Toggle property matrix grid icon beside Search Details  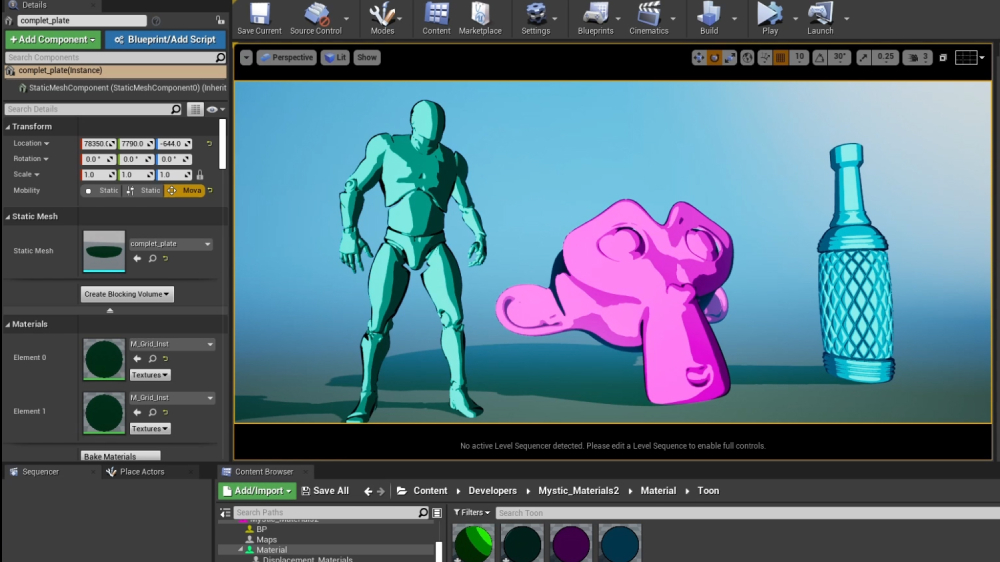pos(195,109)
